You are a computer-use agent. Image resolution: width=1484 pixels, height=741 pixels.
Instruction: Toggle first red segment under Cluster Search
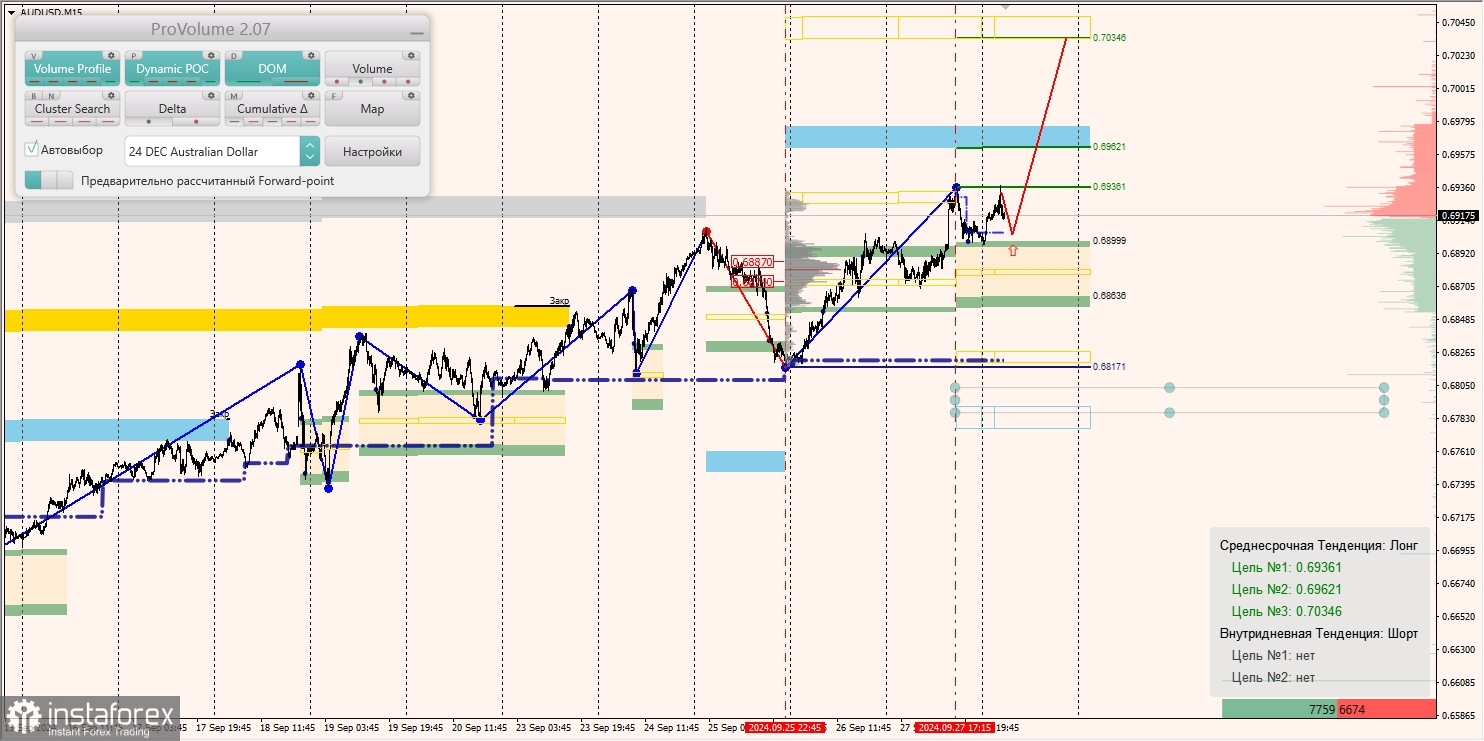tap(37, 121)
